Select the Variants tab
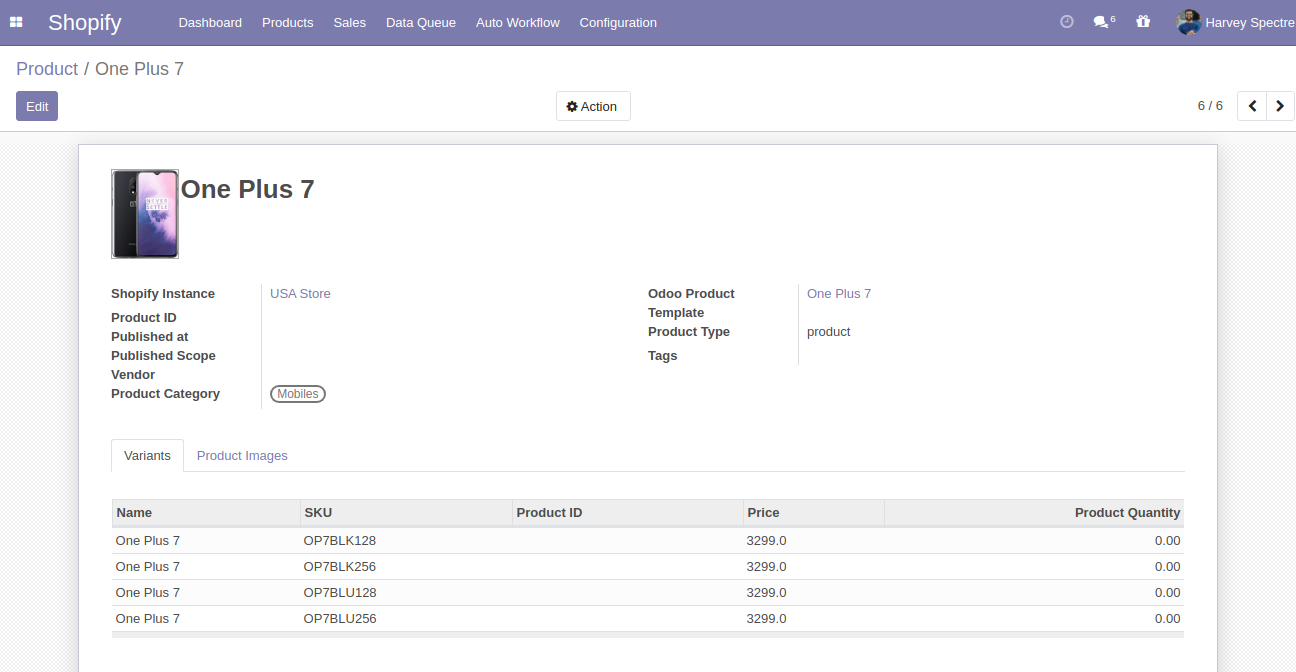This screenshot has width=1296, height=672. [147, 456]
